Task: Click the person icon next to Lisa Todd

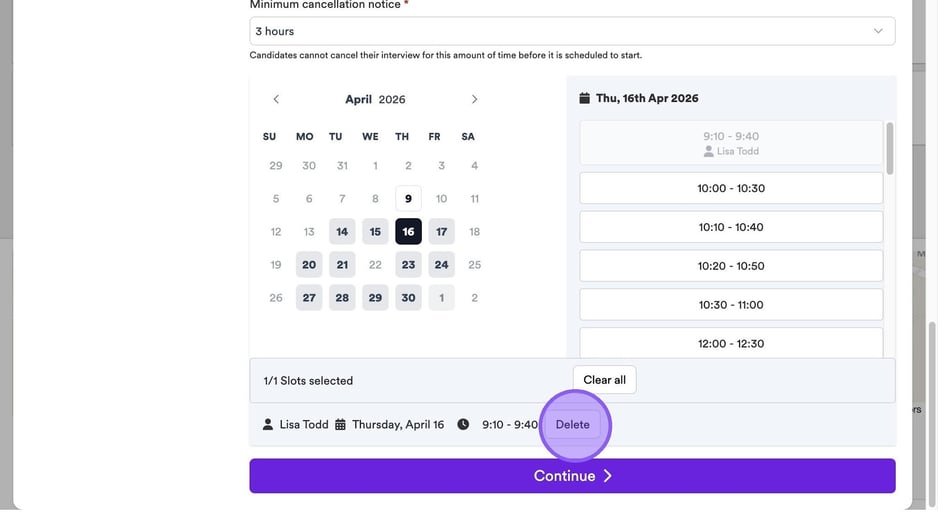Action: click(x=268, y=424)
